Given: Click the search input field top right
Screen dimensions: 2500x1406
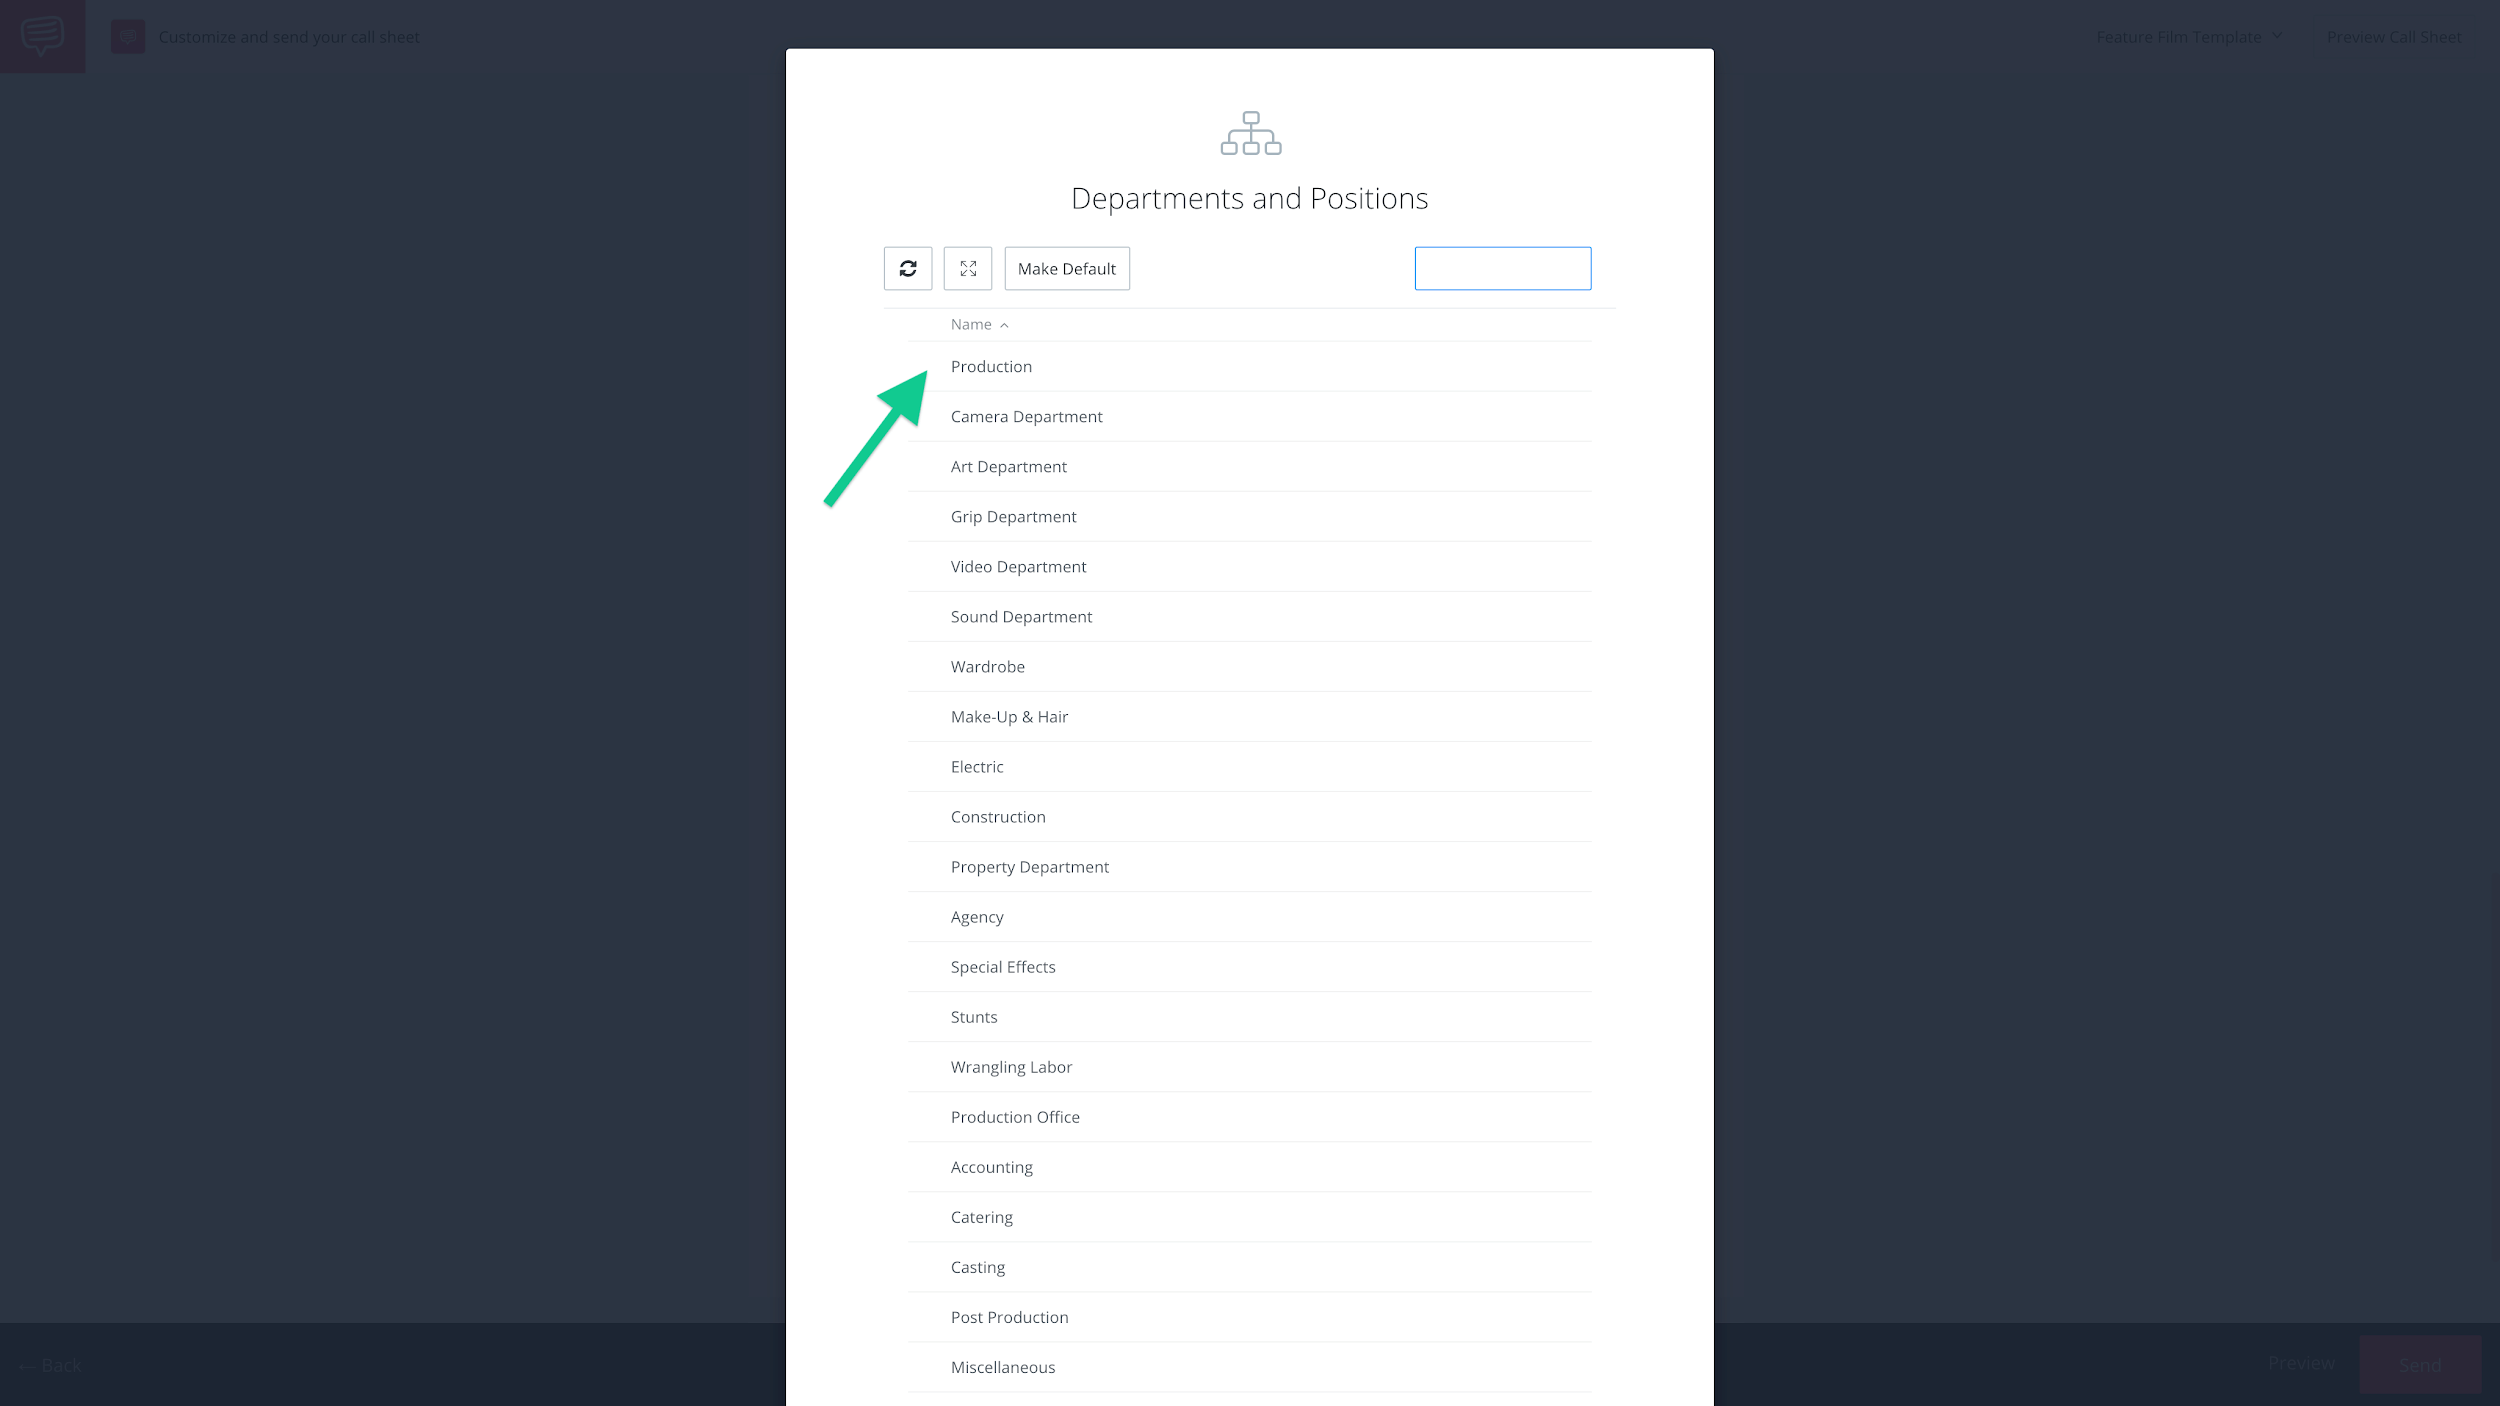Looking at the screenshot, I should point(1502,268).
